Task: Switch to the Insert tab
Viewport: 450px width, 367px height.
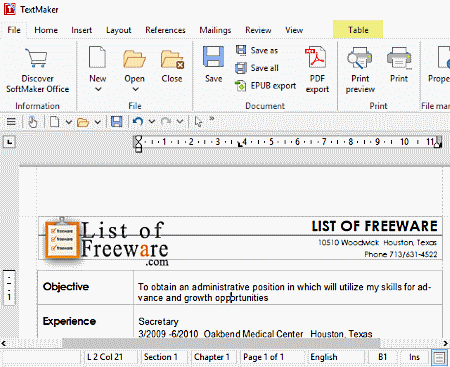Action: tap(82, 30)
